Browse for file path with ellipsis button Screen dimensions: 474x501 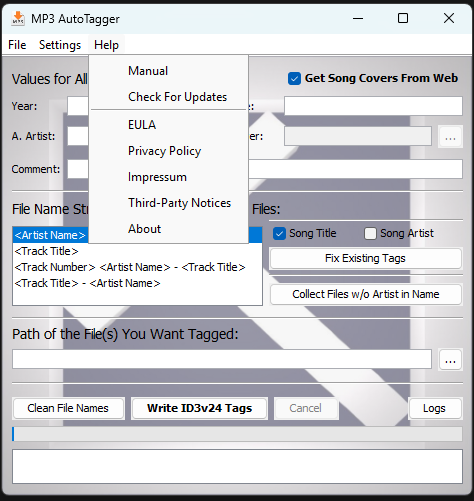point(450,360)
